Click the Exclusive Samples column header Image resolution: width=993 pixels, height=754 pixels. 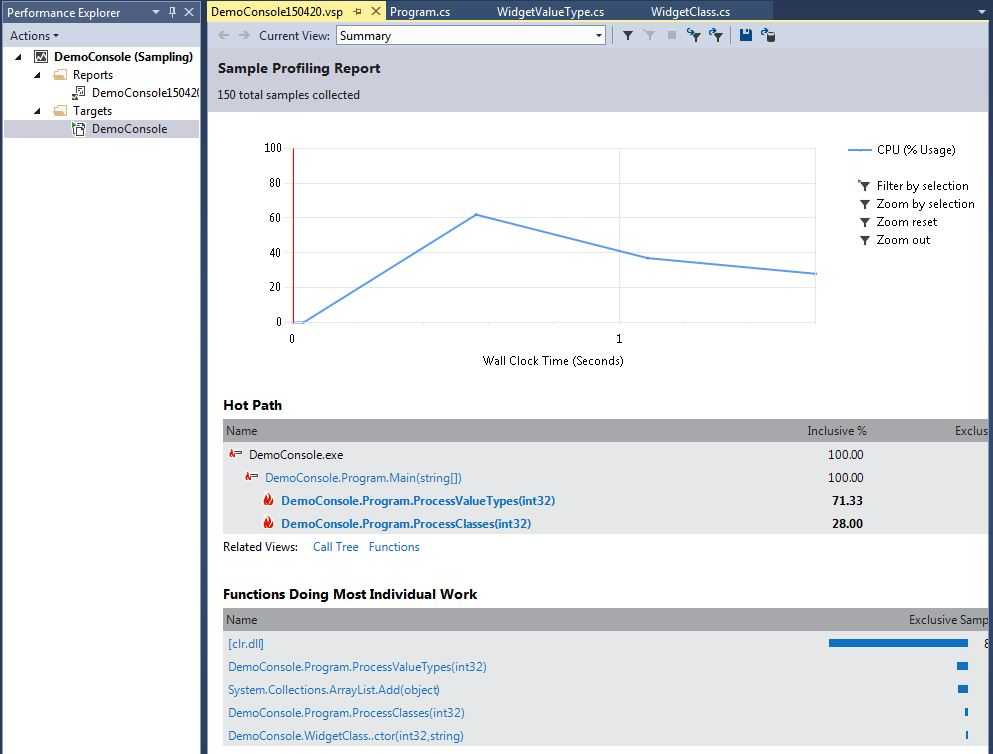click(x=948, y=620)
